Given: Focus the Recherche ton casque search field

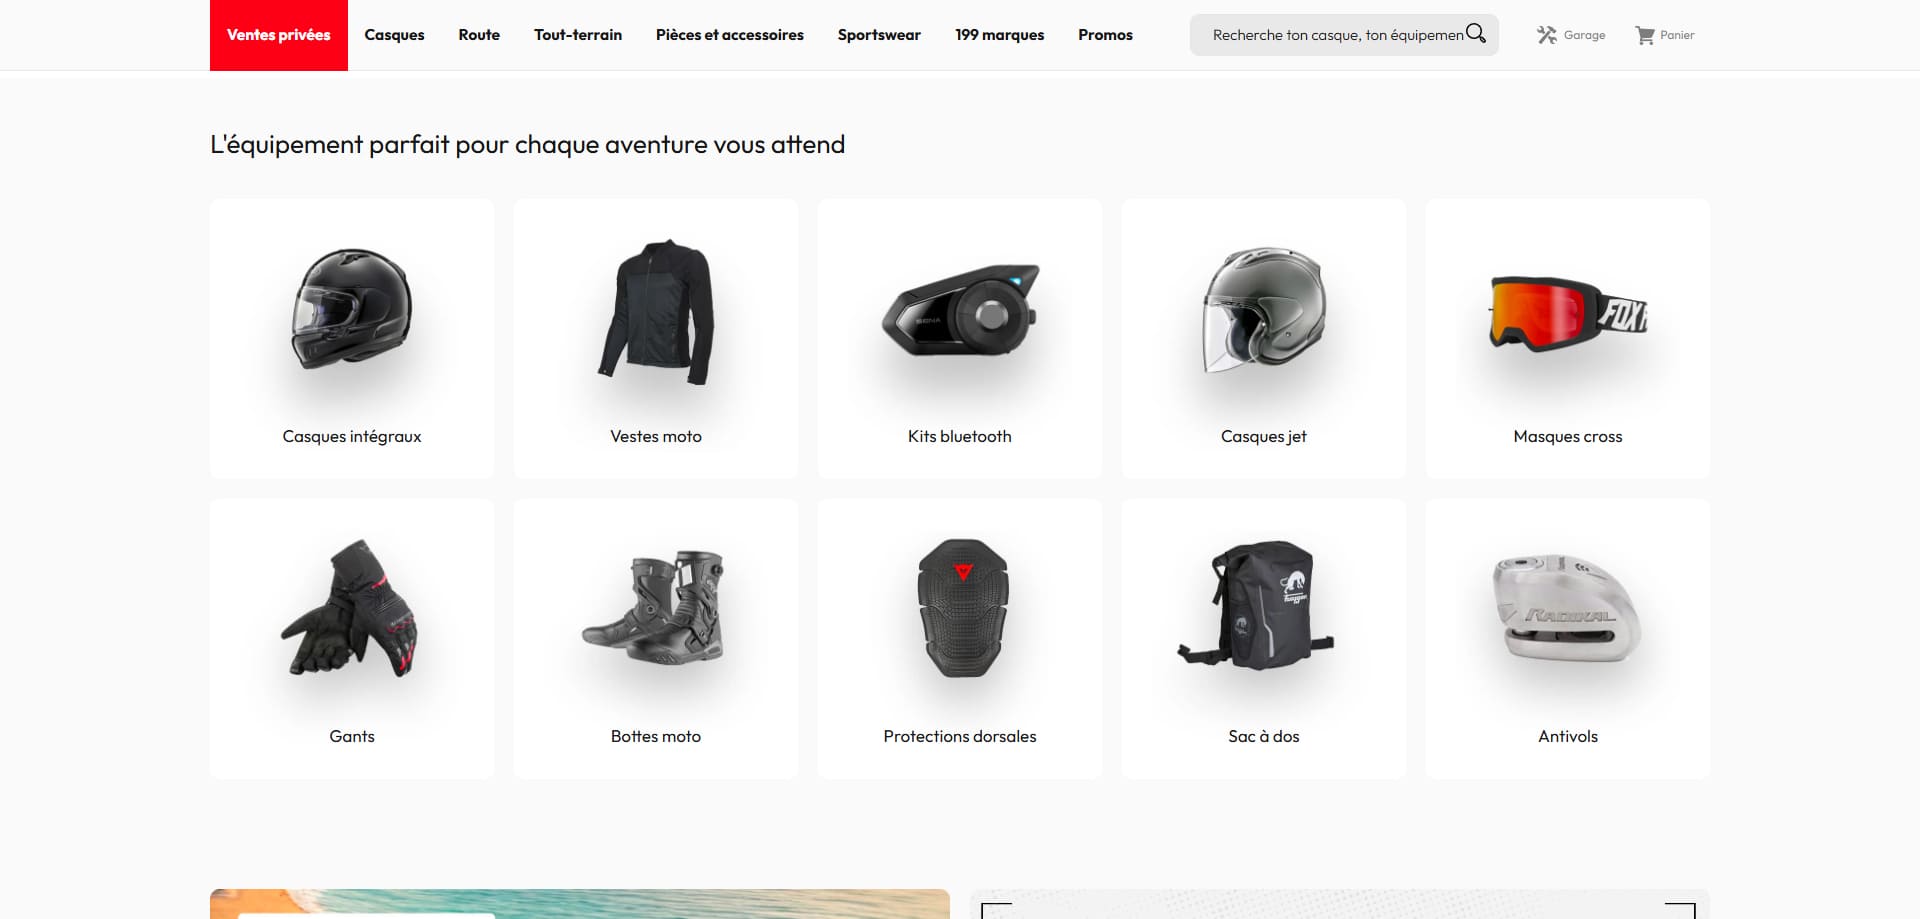Looking at the screenshot, I should click(x=1336, y=35).
